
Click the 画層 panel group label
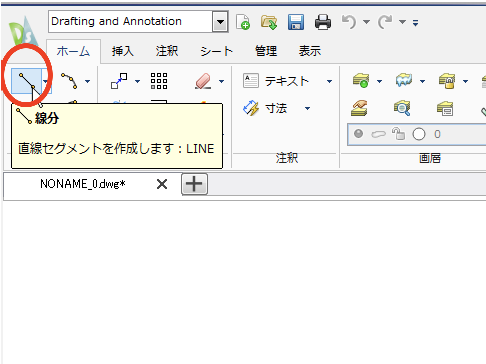[x=430, y=158]
